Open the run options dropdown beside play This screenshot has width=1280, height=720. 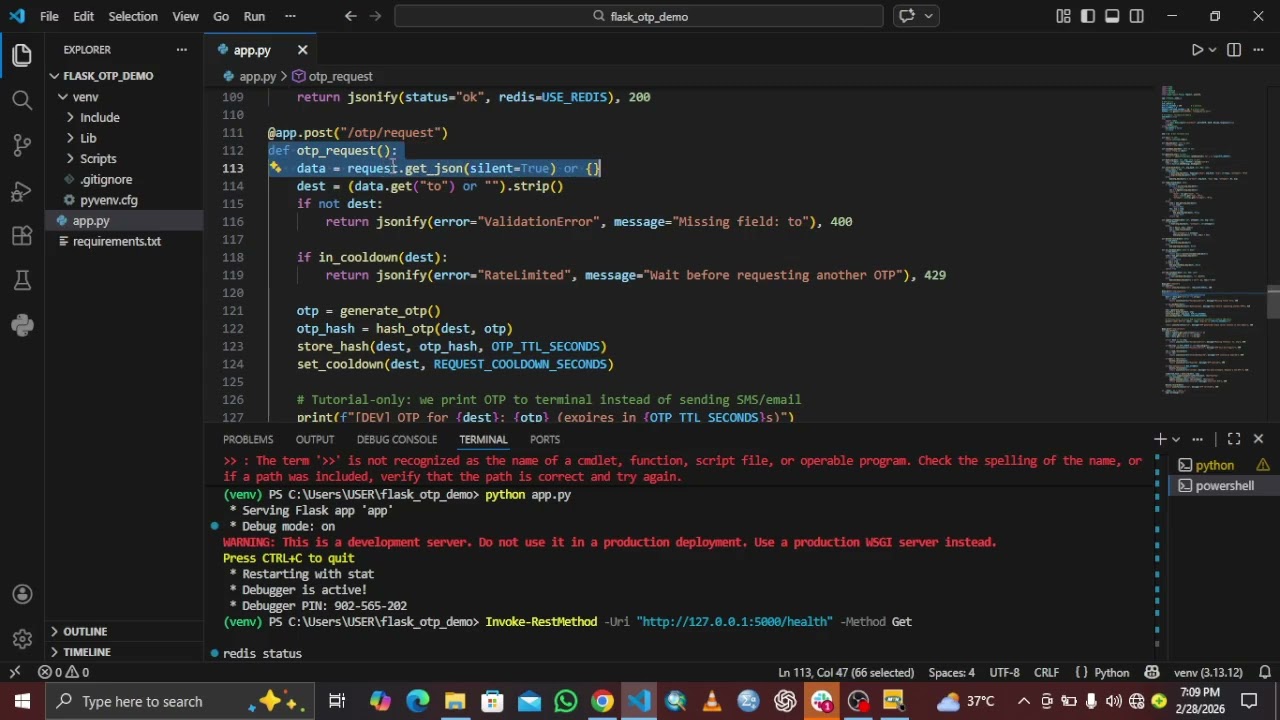click(1212, 50)
